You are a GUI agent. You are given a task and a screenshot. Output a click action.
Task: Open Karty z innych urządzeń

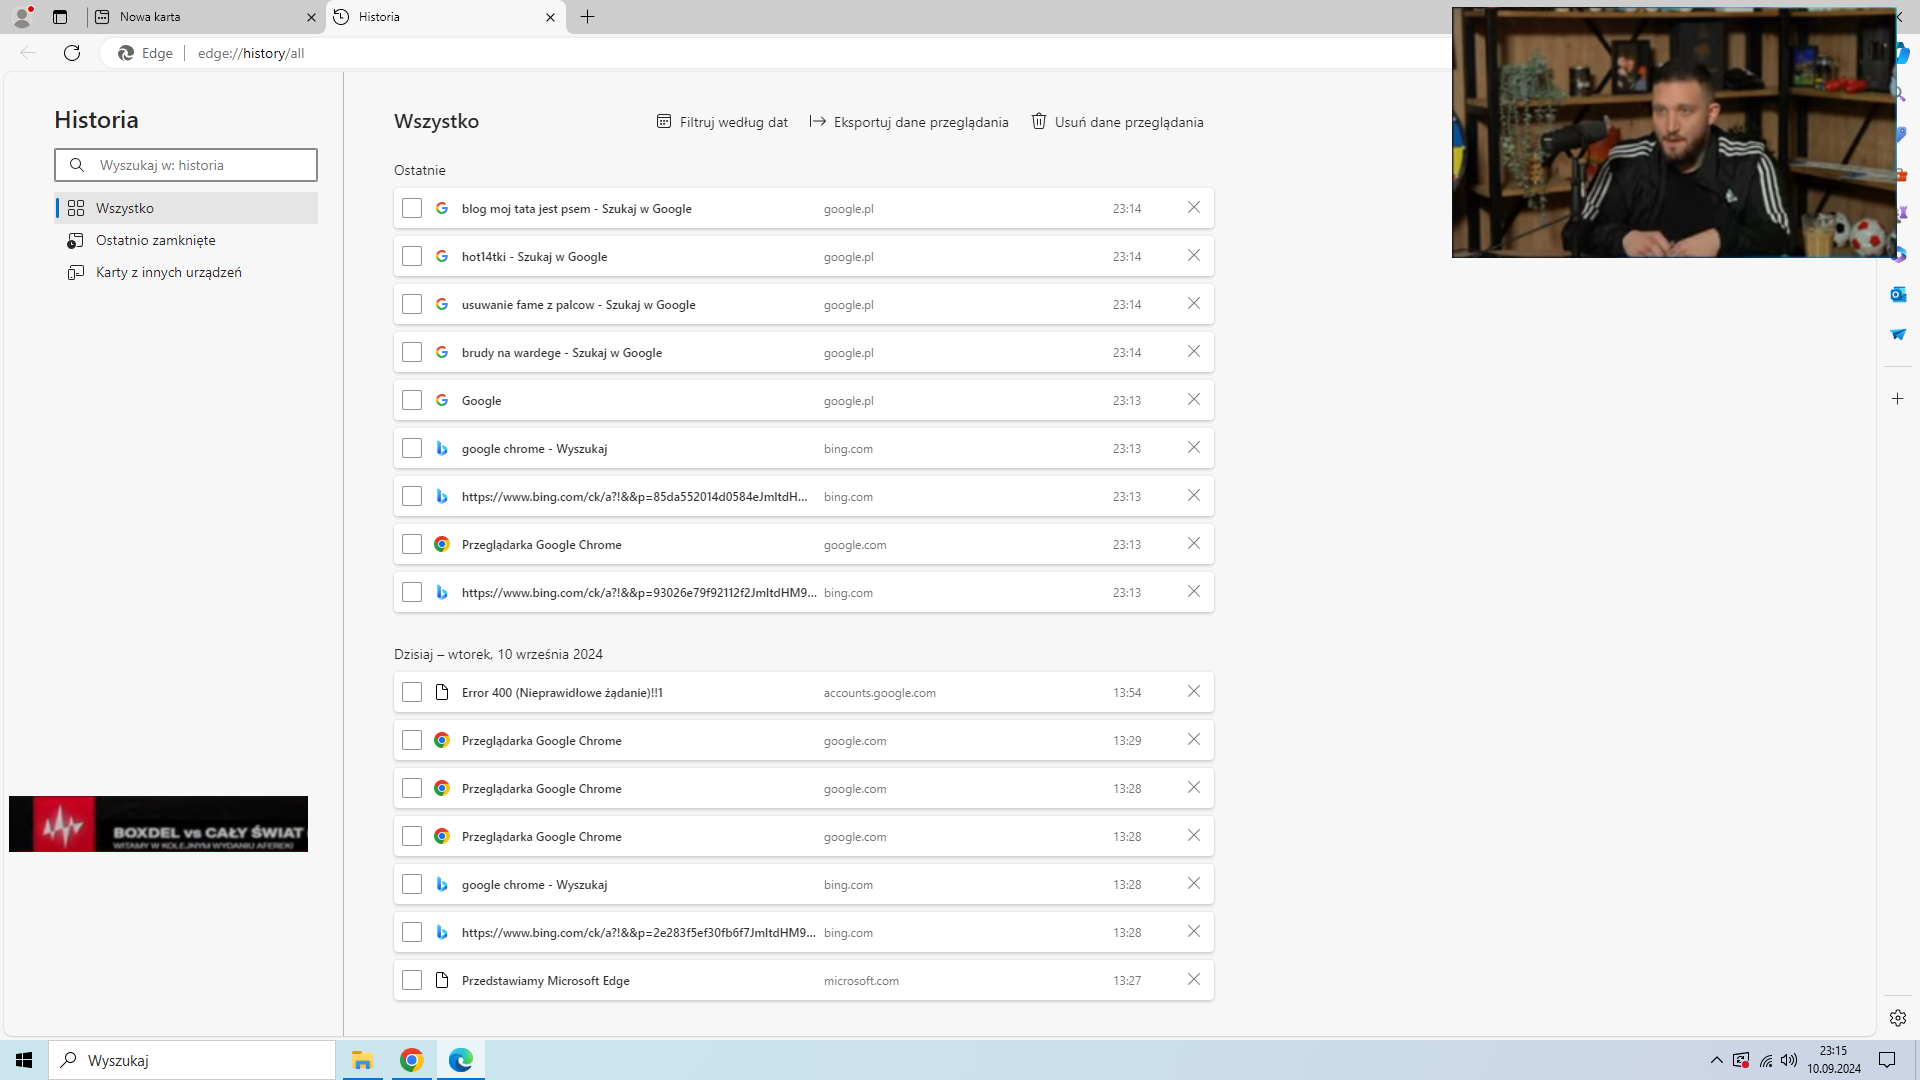pyautogui.click(x=168, y=272)
